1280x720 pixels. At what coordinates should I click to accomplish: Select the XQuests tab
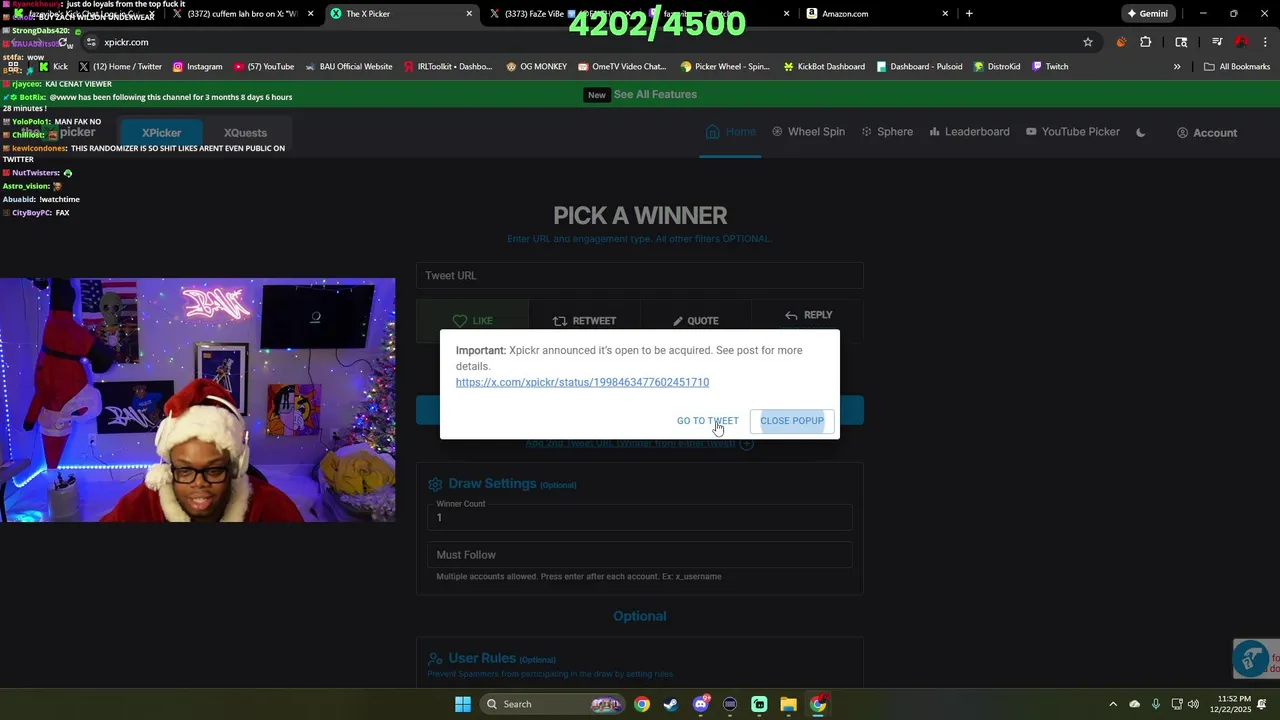coord(245,133)
